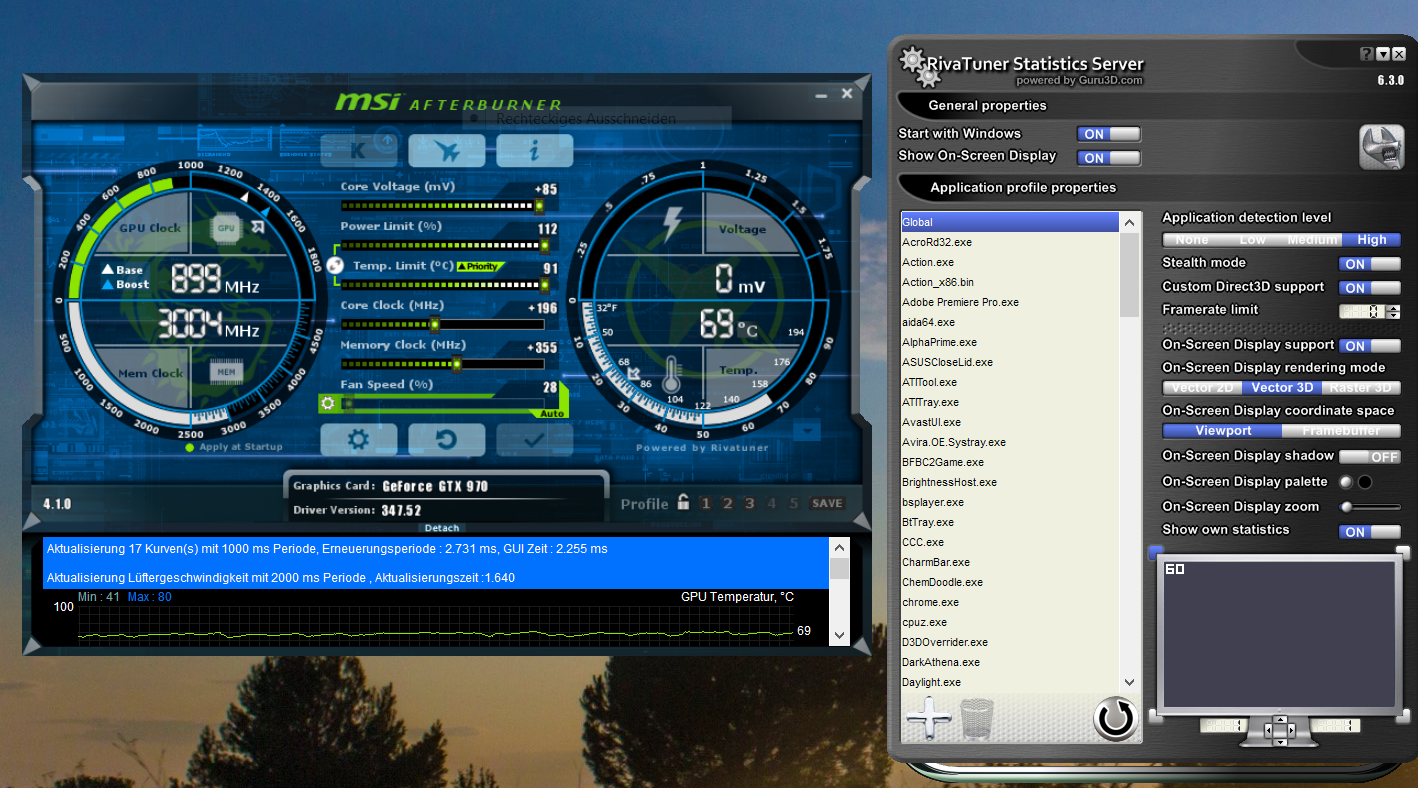
Task: Select Medium application detection level
Action: pyautogui.click(x=1312, y=240)
